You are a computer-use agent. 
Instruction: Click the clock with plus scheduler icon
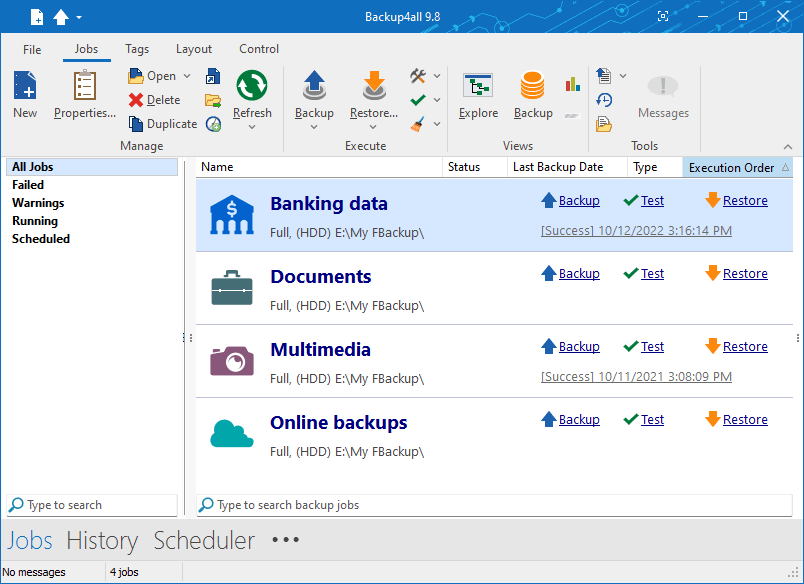(213, 124)
